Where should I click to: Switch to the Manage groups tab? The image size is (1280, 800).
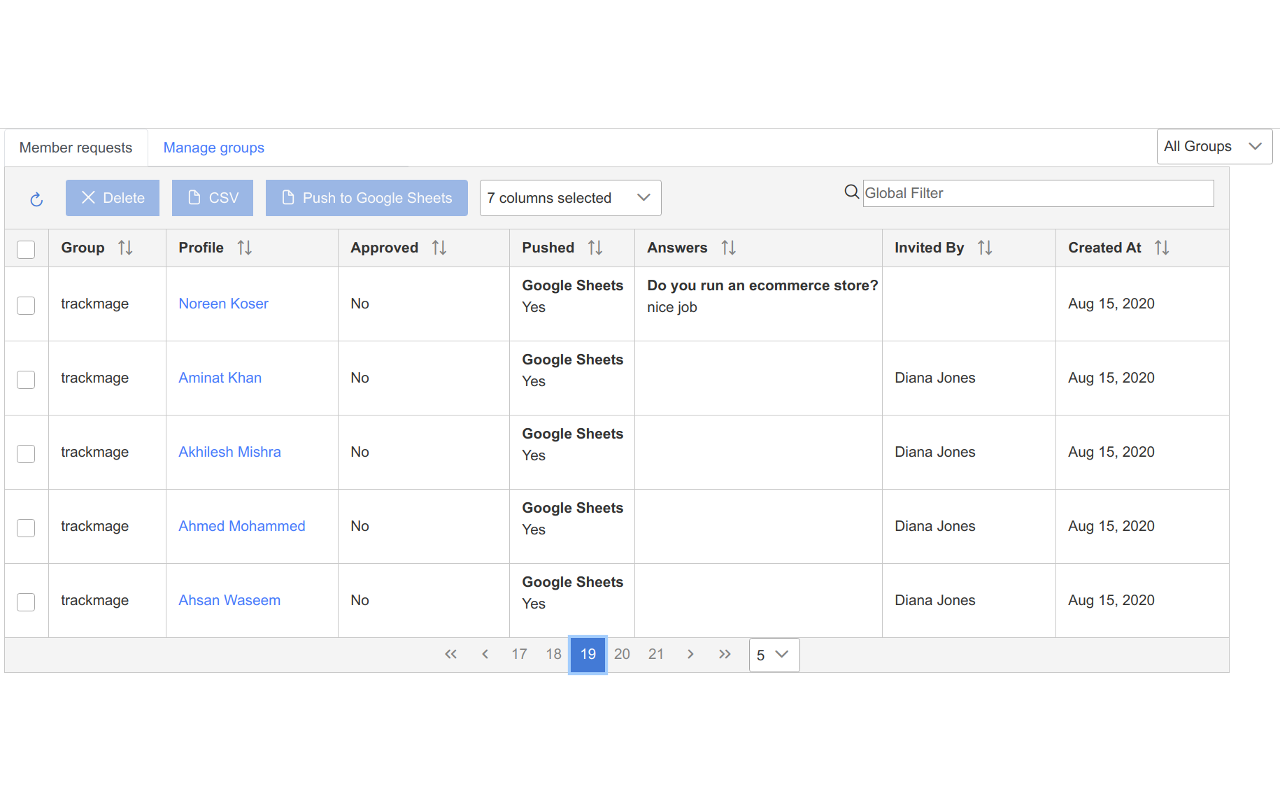[214, 148]
